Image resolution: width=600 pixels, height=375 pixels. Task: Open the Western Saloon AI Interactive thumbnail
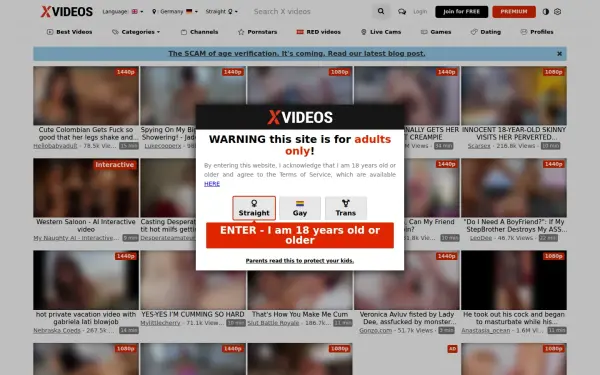[86, 188]
